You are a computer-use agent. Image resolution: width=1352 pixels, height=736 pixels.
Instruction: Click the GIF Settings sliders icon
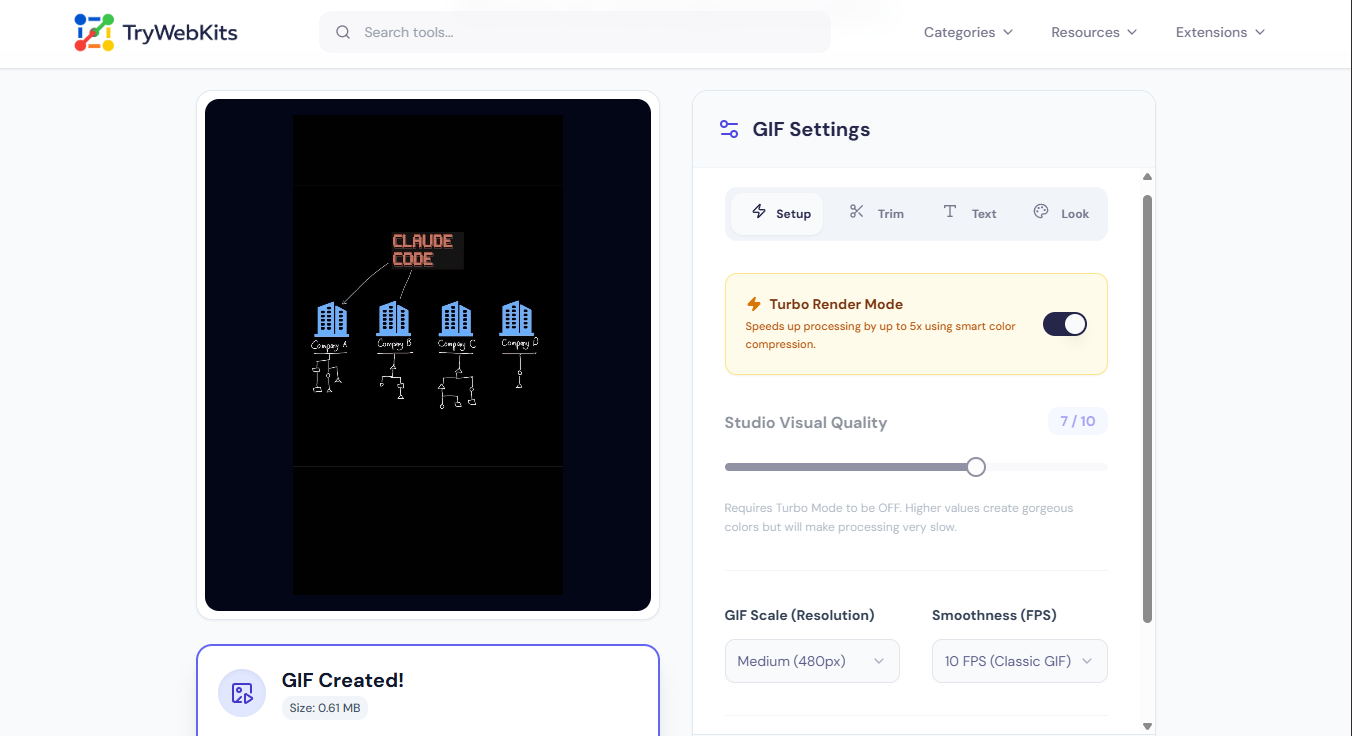(727, 128)
